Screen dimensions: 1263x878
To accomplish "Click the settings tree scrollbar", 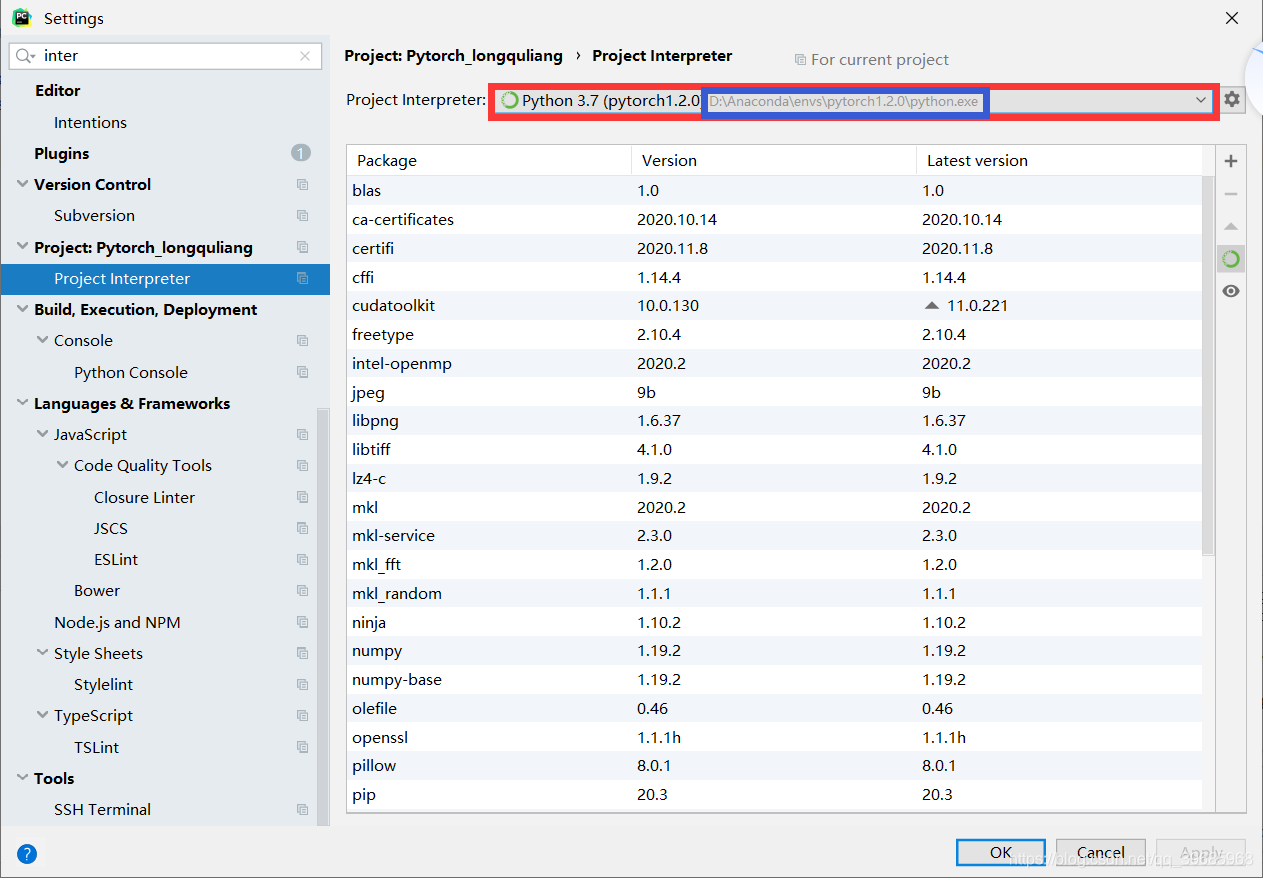I will pos(323,615).
